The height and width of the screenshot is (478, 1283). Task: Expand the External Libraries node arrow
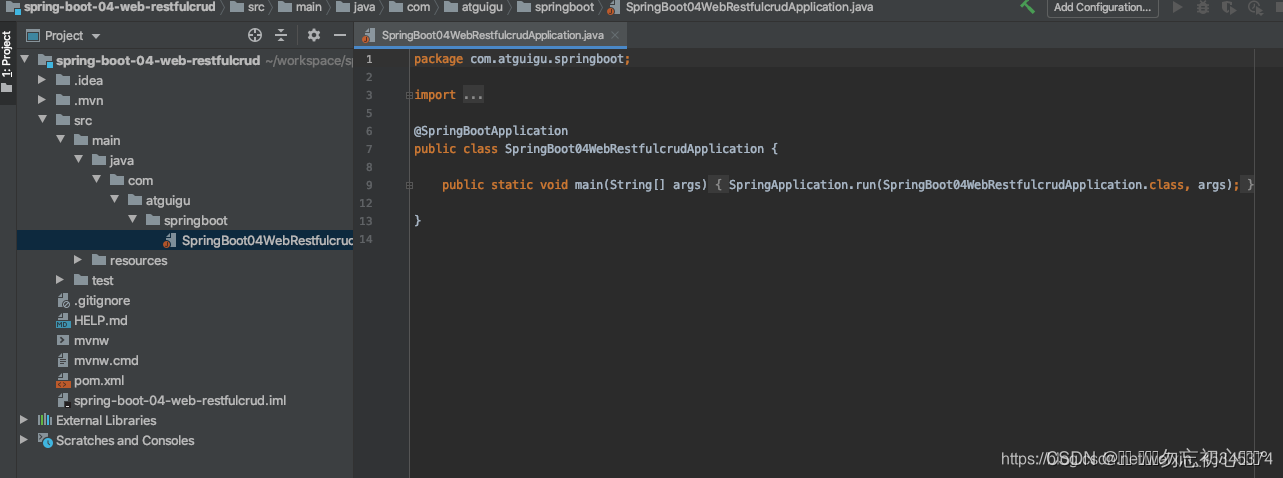(25, 420)
